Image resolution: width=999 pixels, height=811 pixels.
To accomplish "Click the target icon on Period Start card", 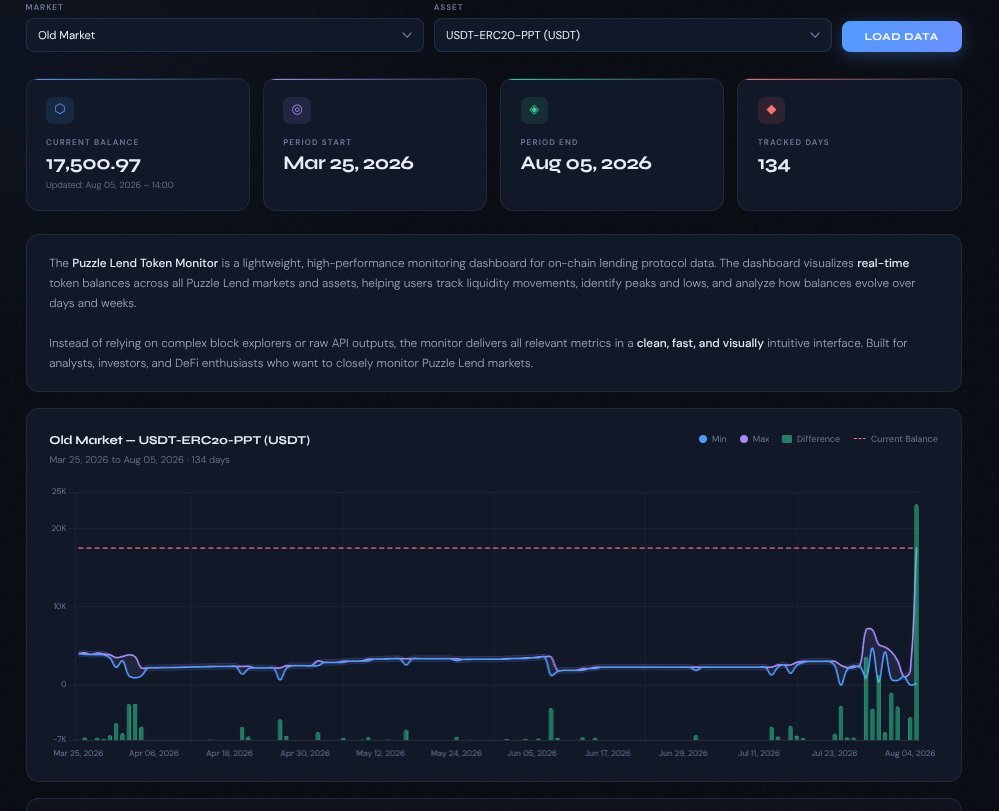I will click(x=297, y=110).
